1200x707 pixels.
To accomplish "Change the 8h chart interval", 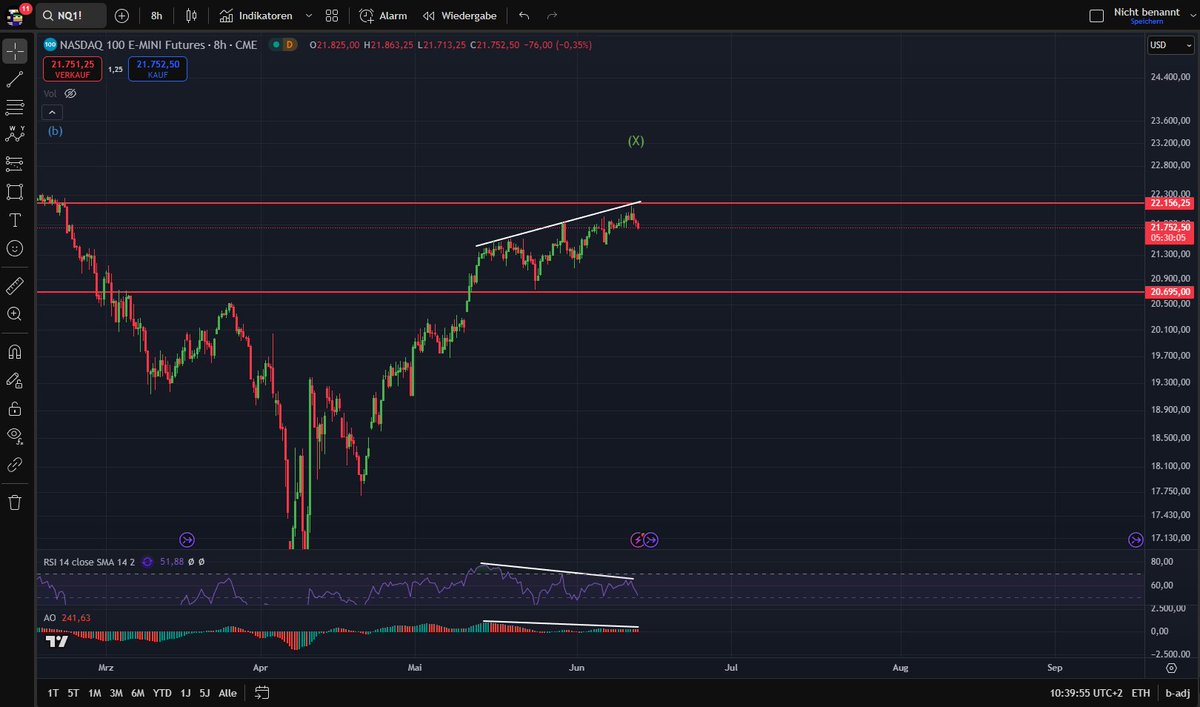I will (157, 16).
